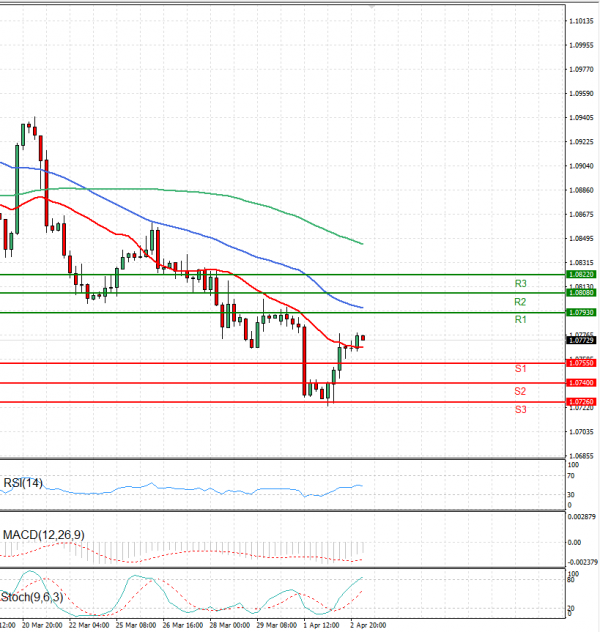Select the R2 resistance label

tap(520, 302)
